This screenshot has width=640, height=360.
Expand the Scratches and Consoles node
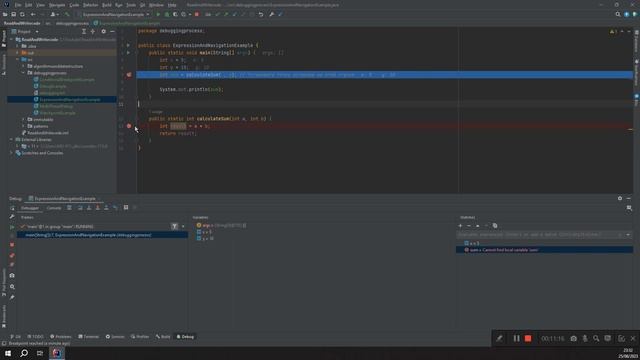tap(11, 153)
